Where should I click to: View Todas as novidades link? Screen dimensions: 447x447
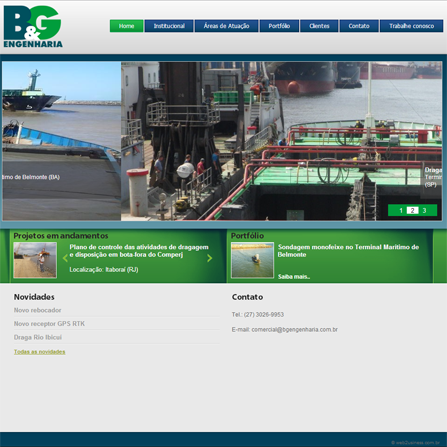pos(39,352)
